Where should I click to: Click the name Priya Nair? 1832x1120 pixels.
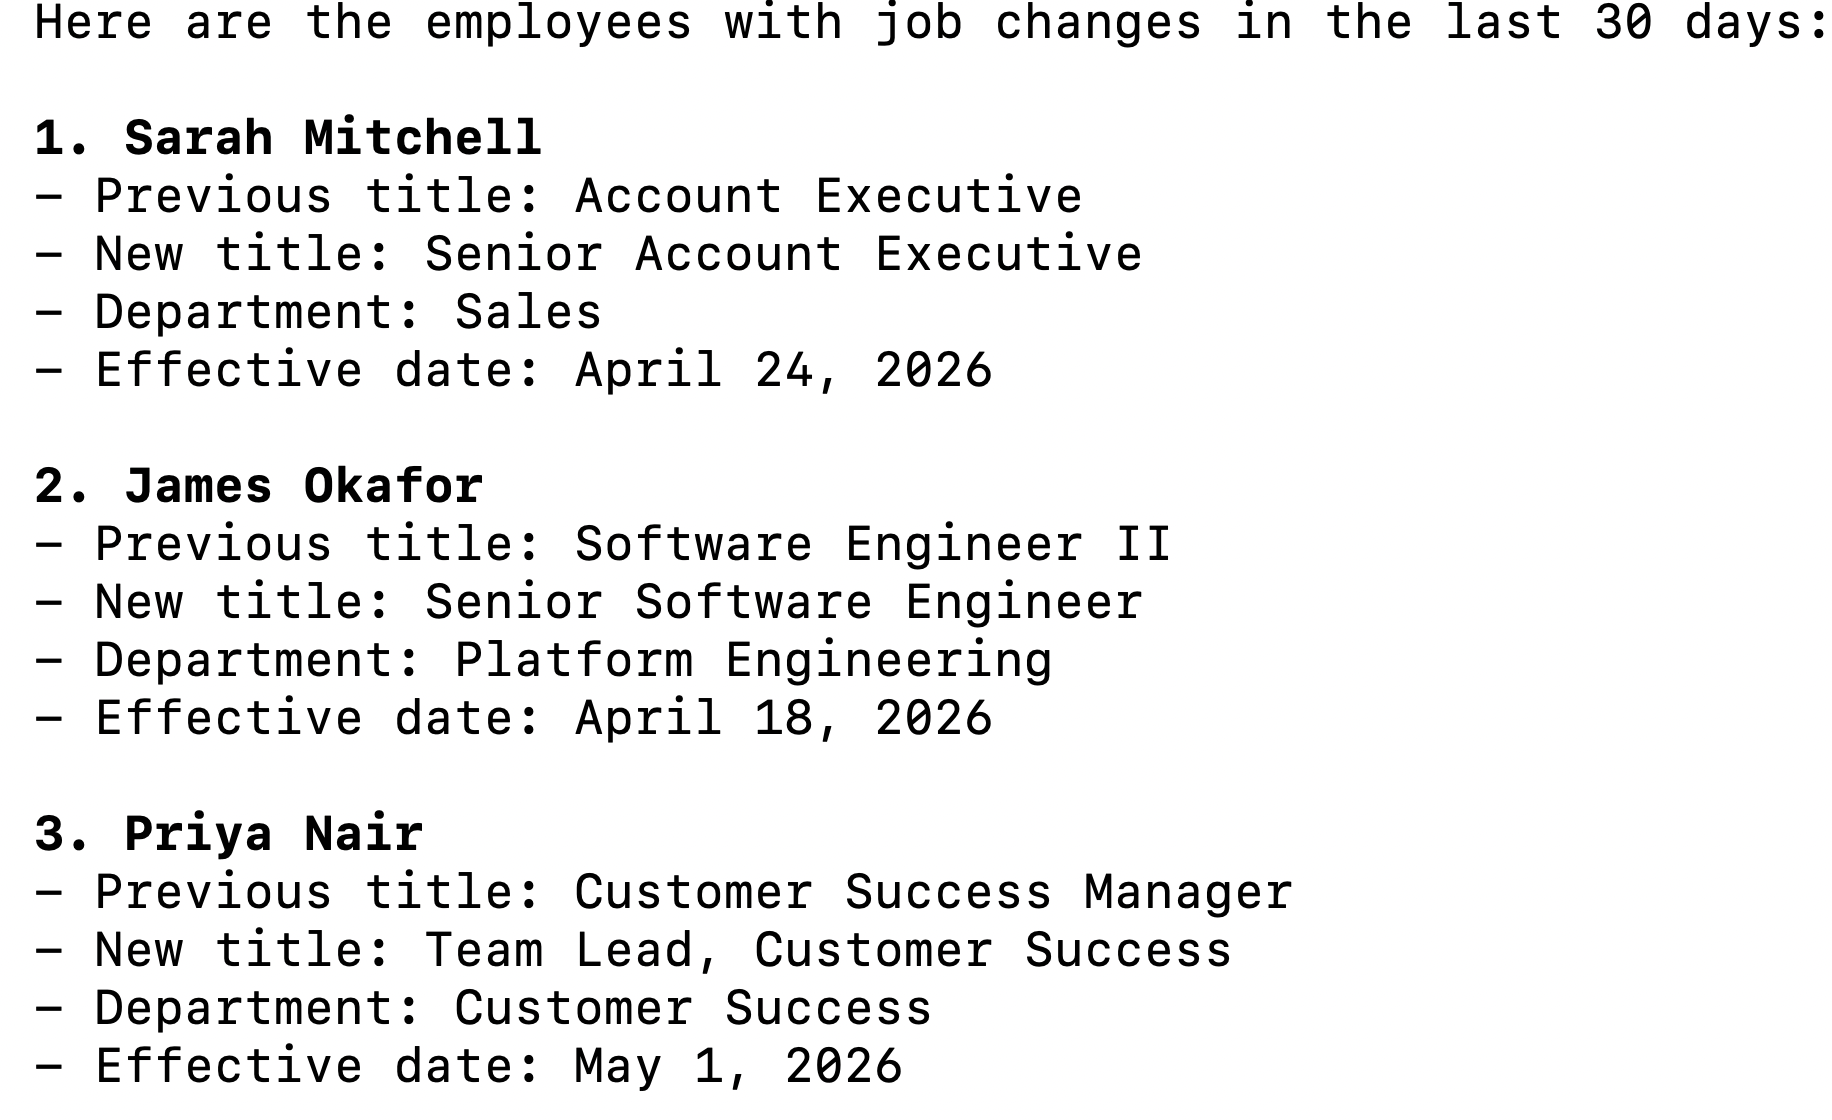[x=274, y=834]
